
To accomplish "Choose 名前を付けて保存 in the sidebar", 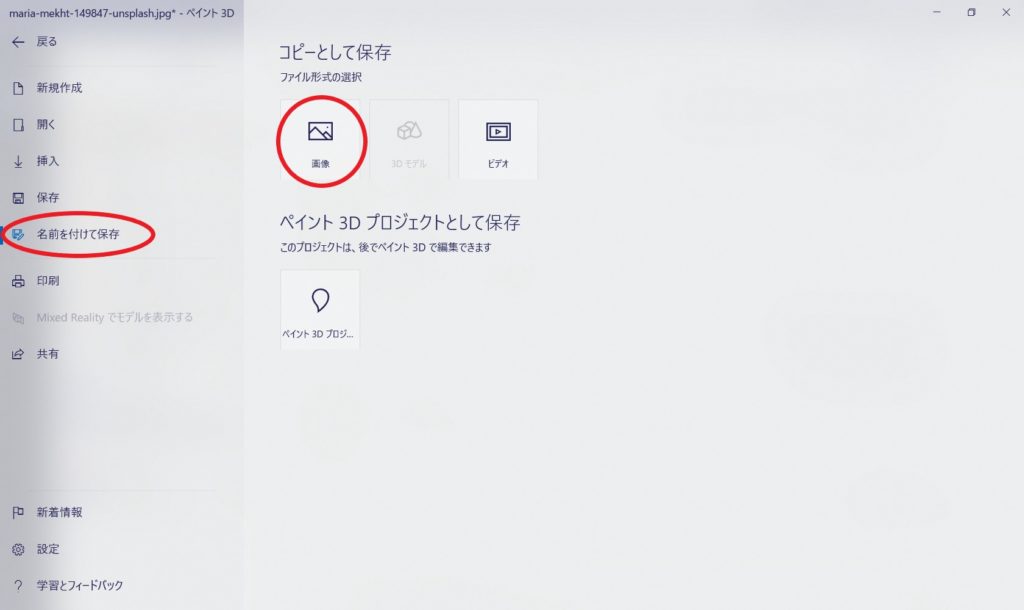I will pos(65,234).
